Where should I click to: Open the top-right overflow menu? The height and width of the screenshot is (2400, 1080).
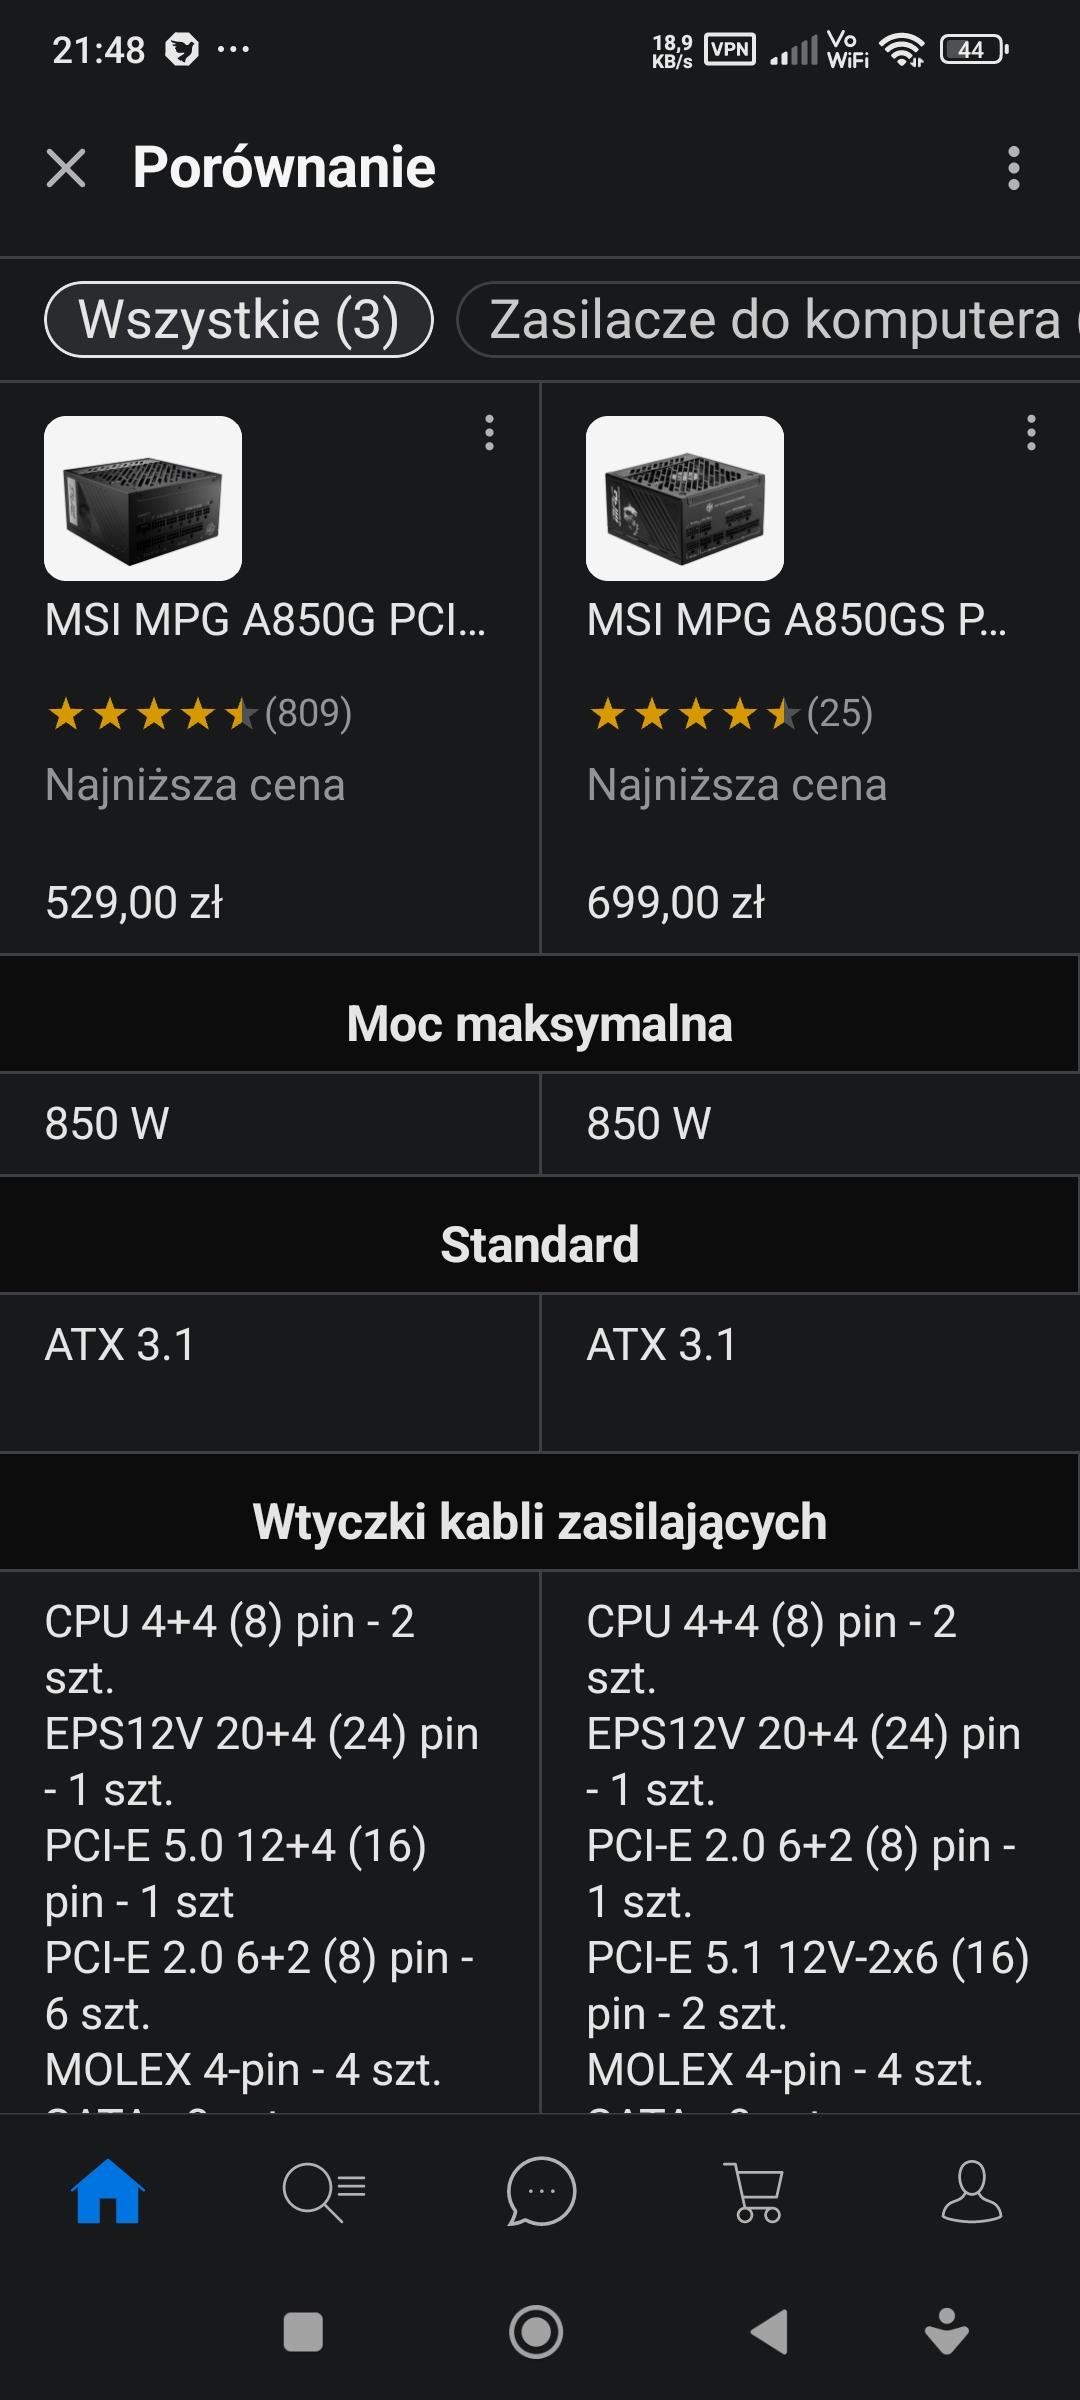click(x=1013, y=168)
